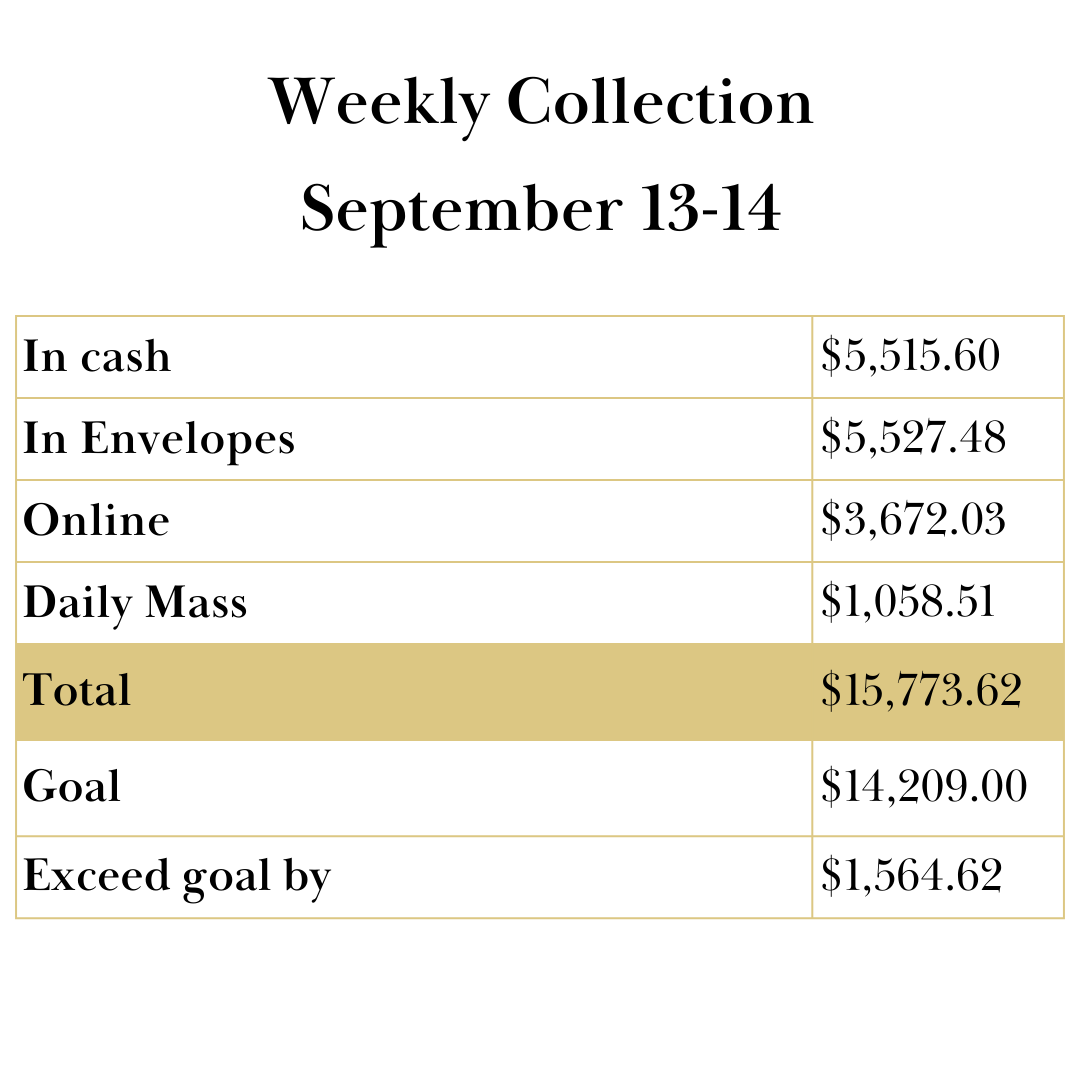Viewport: 1080px width, 1080px height.
Task: Click the word Exceed in the last row
Action: (x=97, y=877)
